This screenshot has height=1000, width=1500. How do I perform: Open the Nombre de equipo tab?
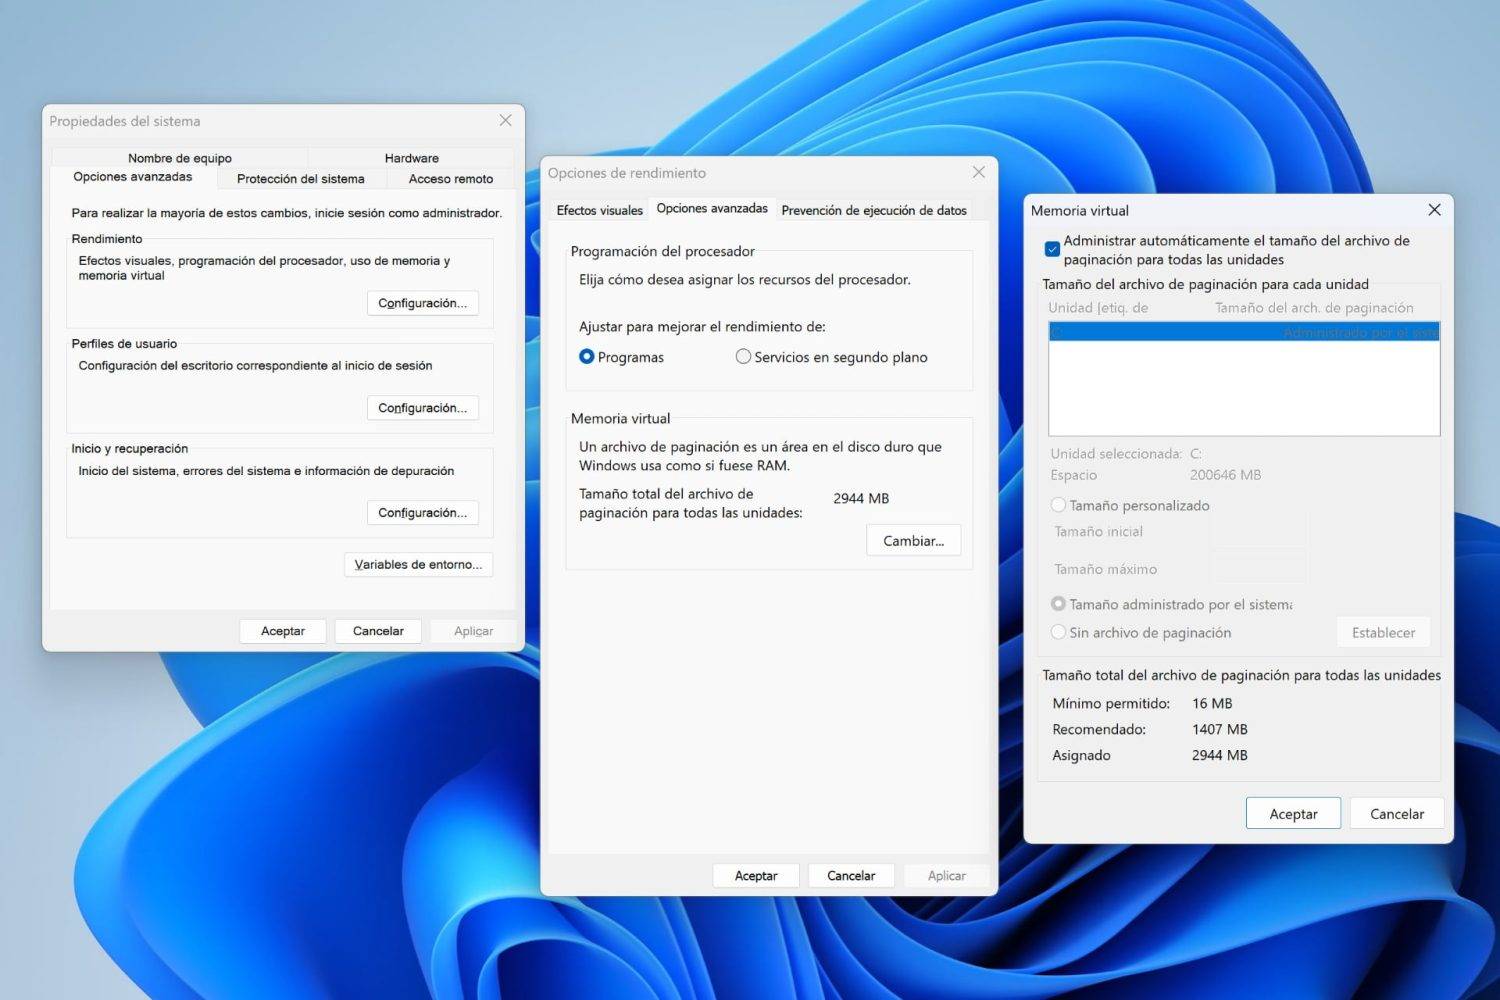pos(180,158)
